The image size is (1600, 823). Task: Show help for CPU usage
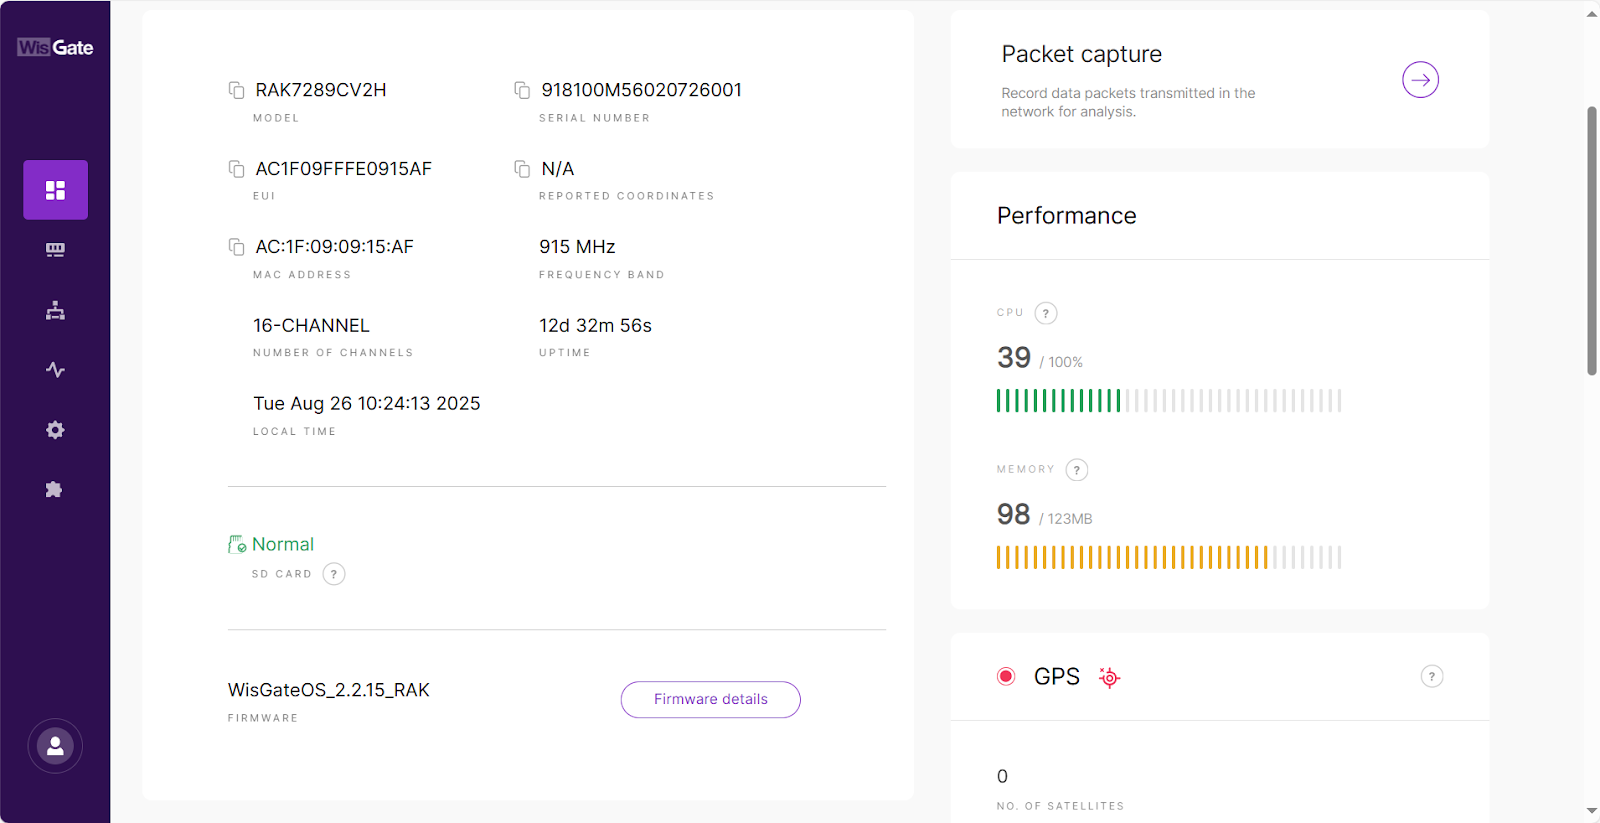coord(1046,314)
